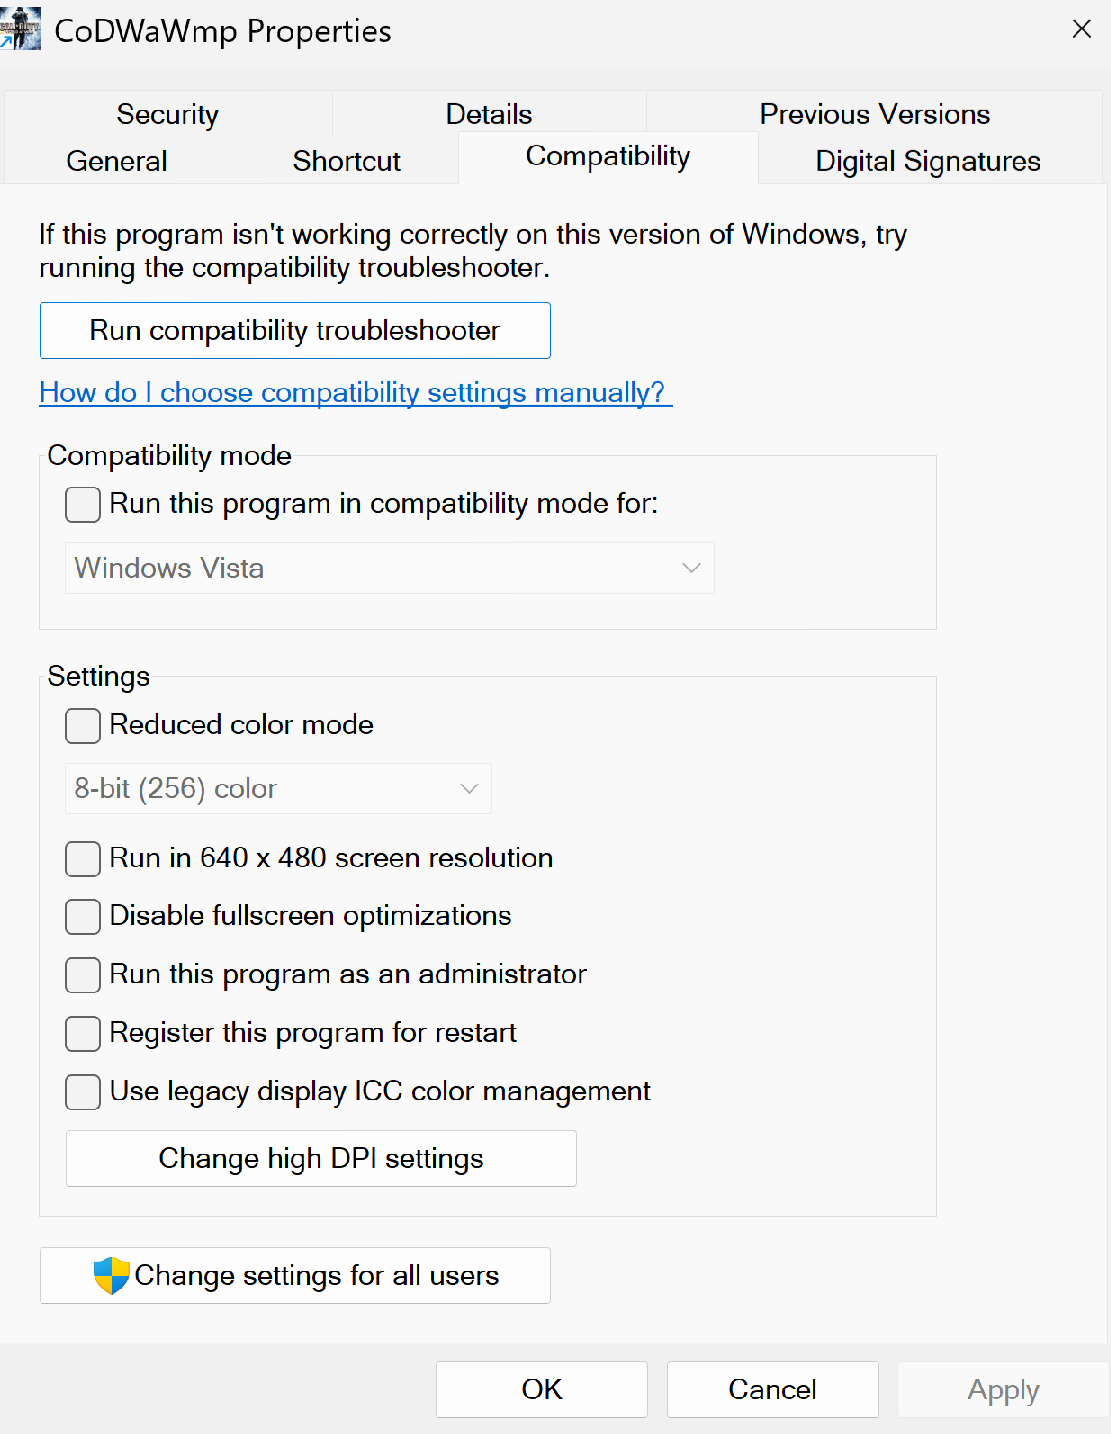The width and height of the screenshot is (1111, 1434).
Task: Enable Disable fullscreen optimizations option
Action: point(83,916)
